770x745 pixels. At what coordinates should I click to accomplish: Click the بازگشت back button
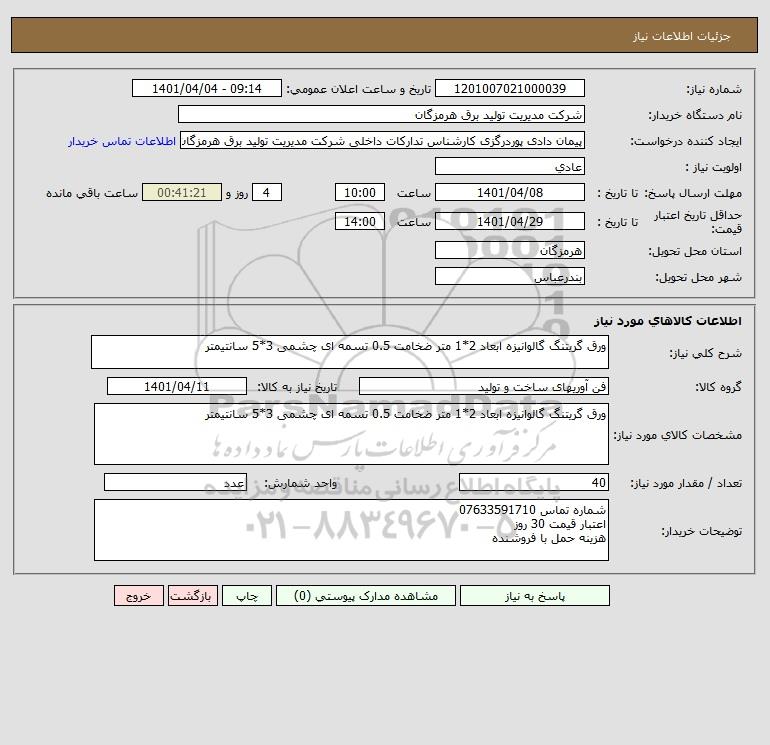click(x=192, y=596)
